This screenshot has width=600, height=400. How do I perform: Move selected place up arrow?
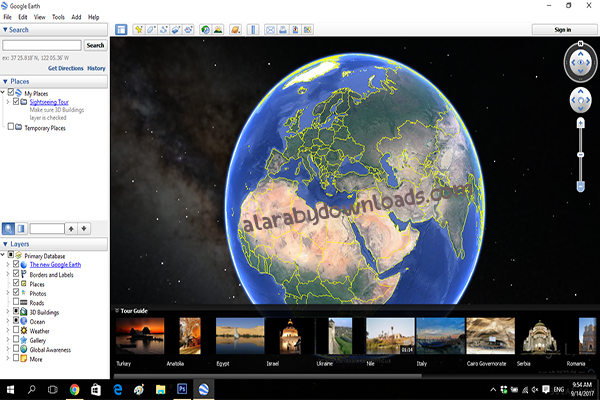click(71, 229)
